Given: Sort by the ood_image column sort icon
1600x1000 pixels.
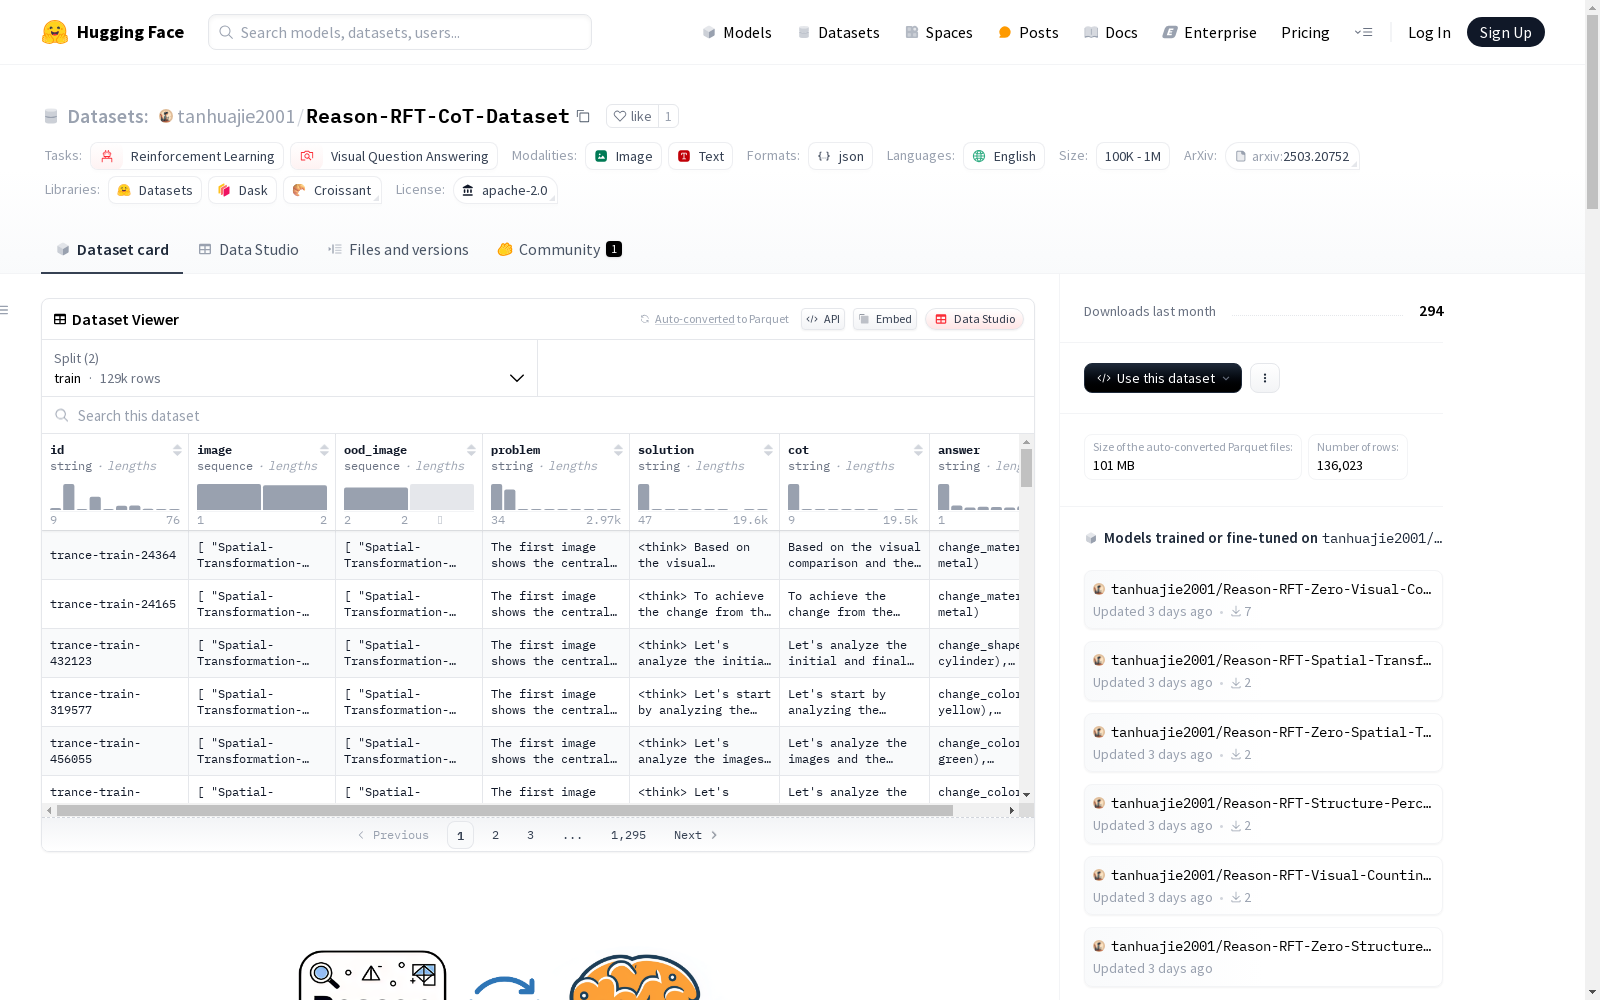Looking at the screenshot, I should pos(471,450).
